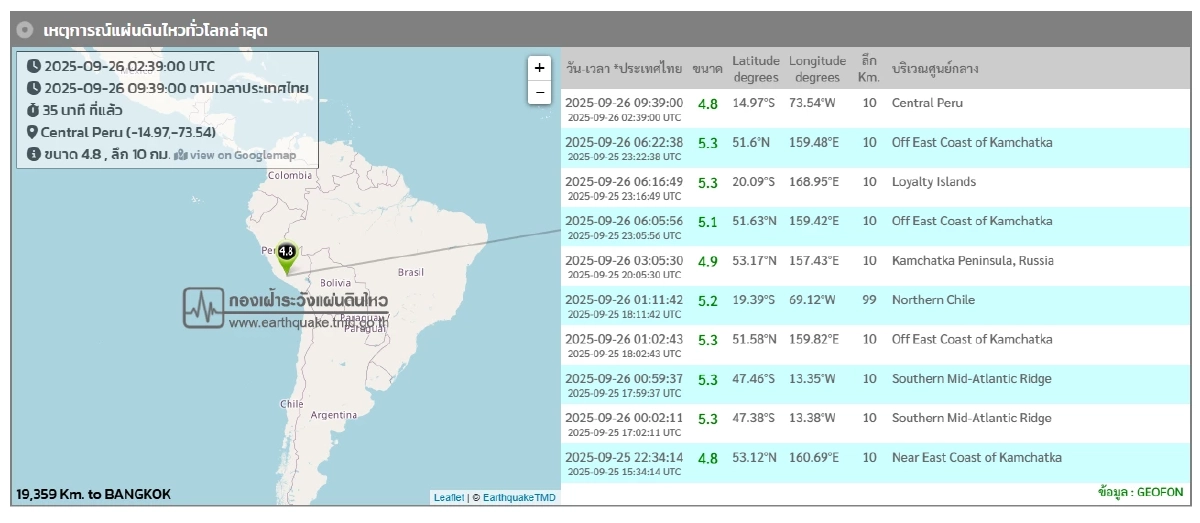Click the 4.8 magnitude map marker in Peru
The height and width of the screenshot is (523, 1200).
coord(287,258)
